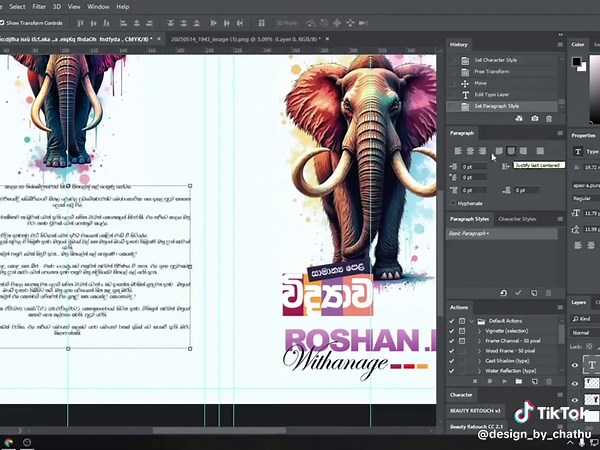The height and width of the screenshot is (450, 600).
Task: Click the background color swatch
Action: [x=582, y=67]
